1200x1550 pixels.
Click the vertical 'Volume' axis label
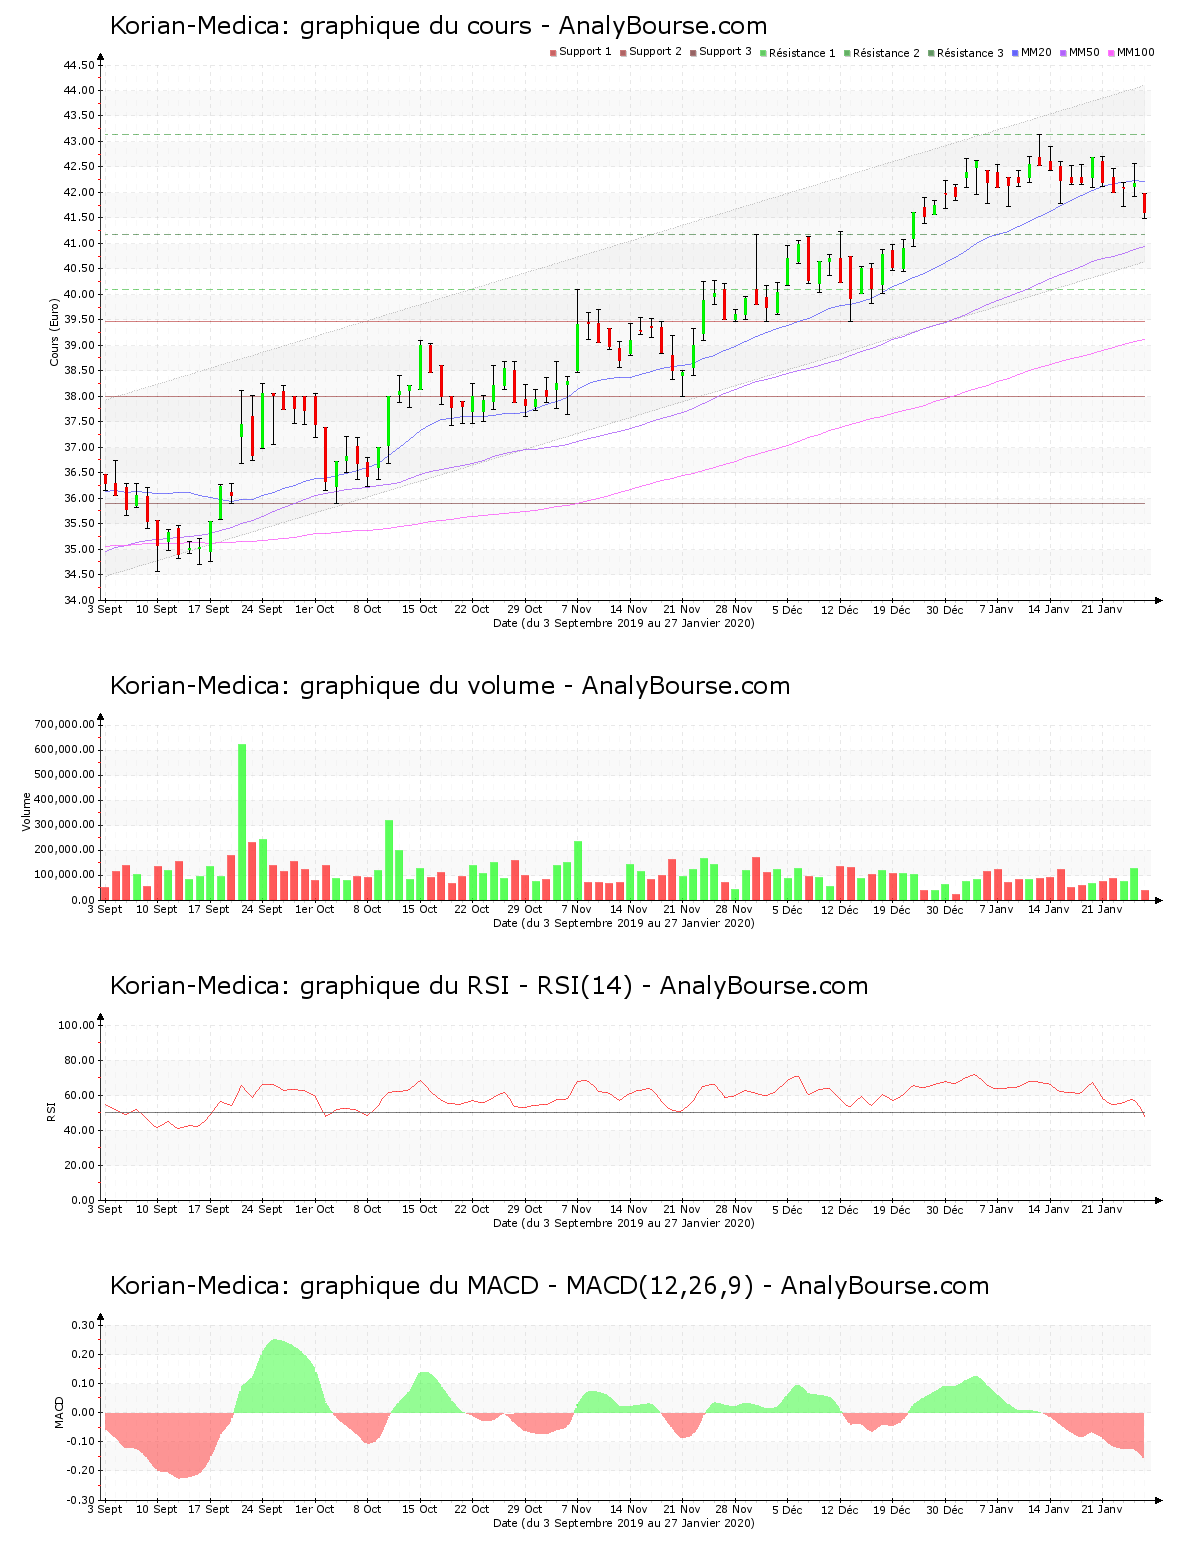27,811
